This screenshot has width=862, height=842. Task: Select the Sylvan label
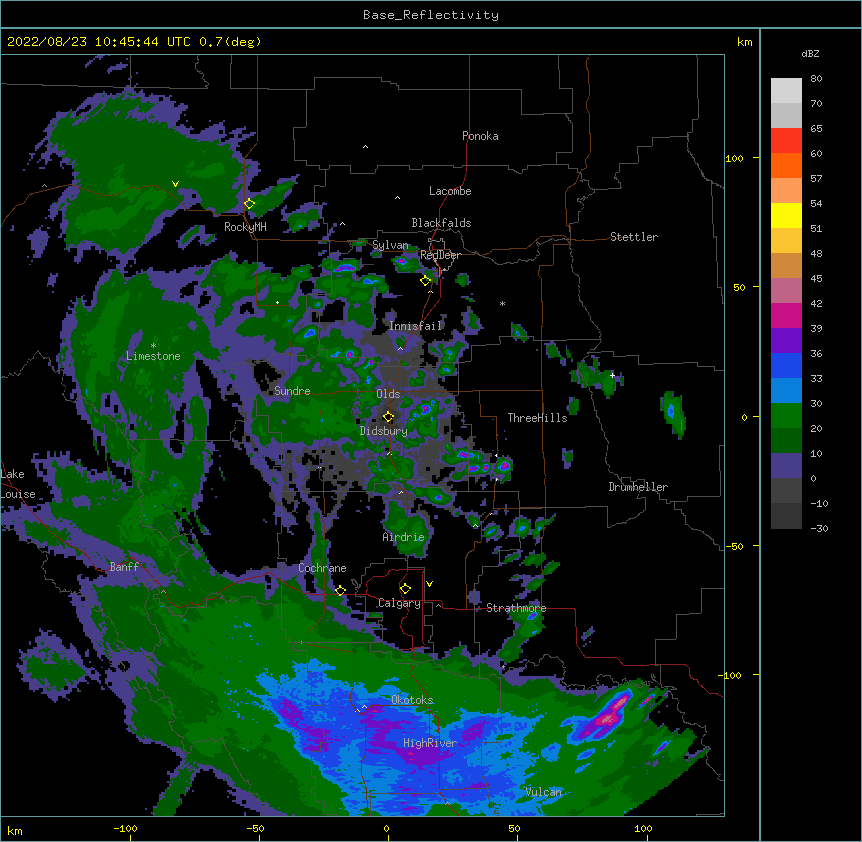[x=390, y=245]
